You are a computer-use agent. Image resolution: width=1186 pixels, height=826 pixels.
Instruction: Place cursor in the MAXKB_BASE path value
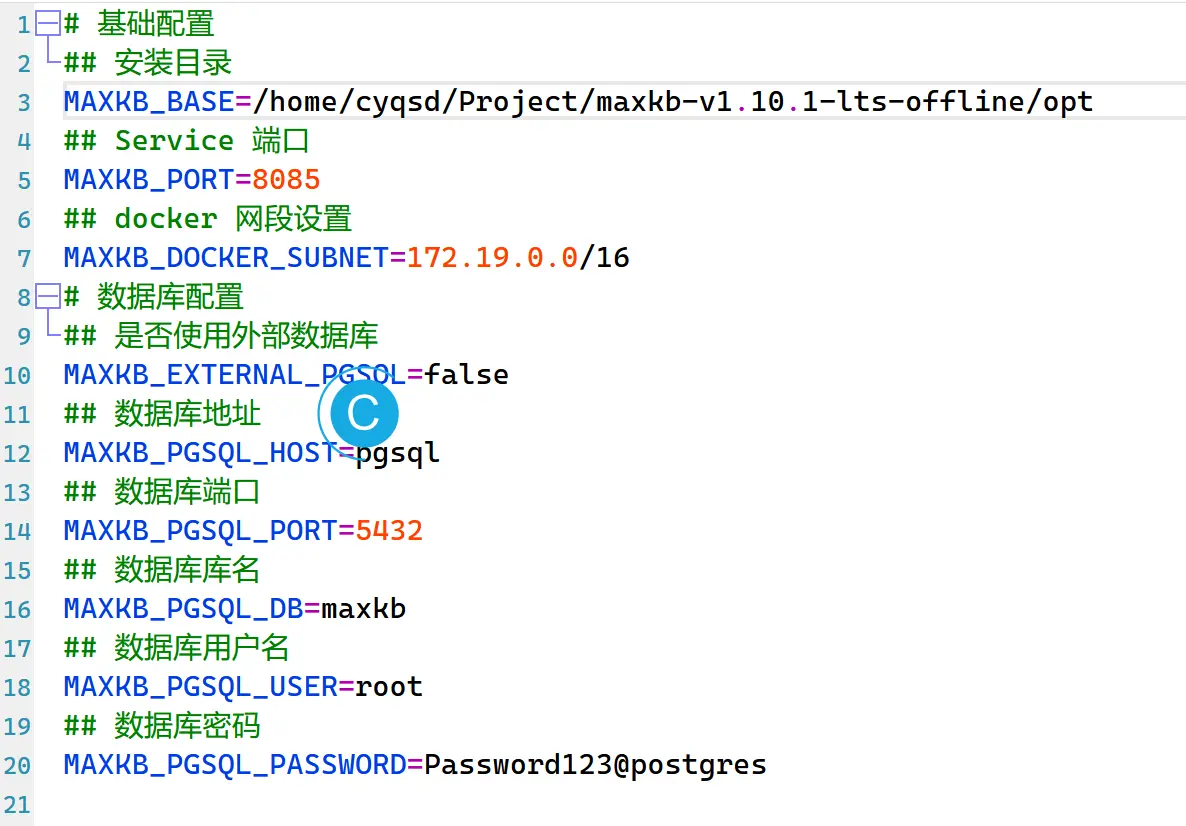coord(673,101)
